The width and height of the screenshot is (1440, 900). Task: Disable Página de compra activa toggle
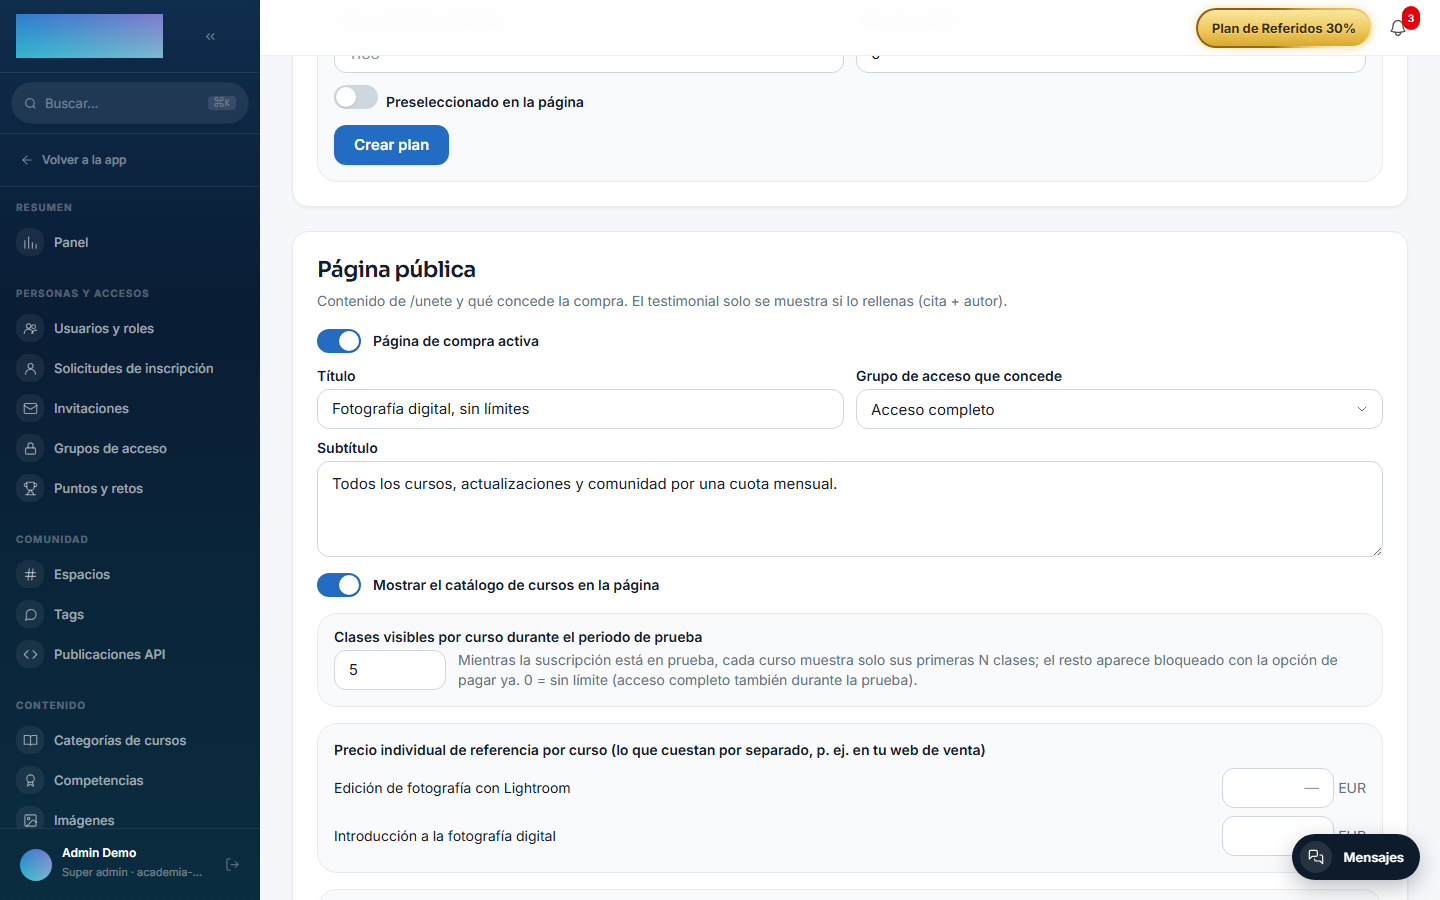pos(339,341)
